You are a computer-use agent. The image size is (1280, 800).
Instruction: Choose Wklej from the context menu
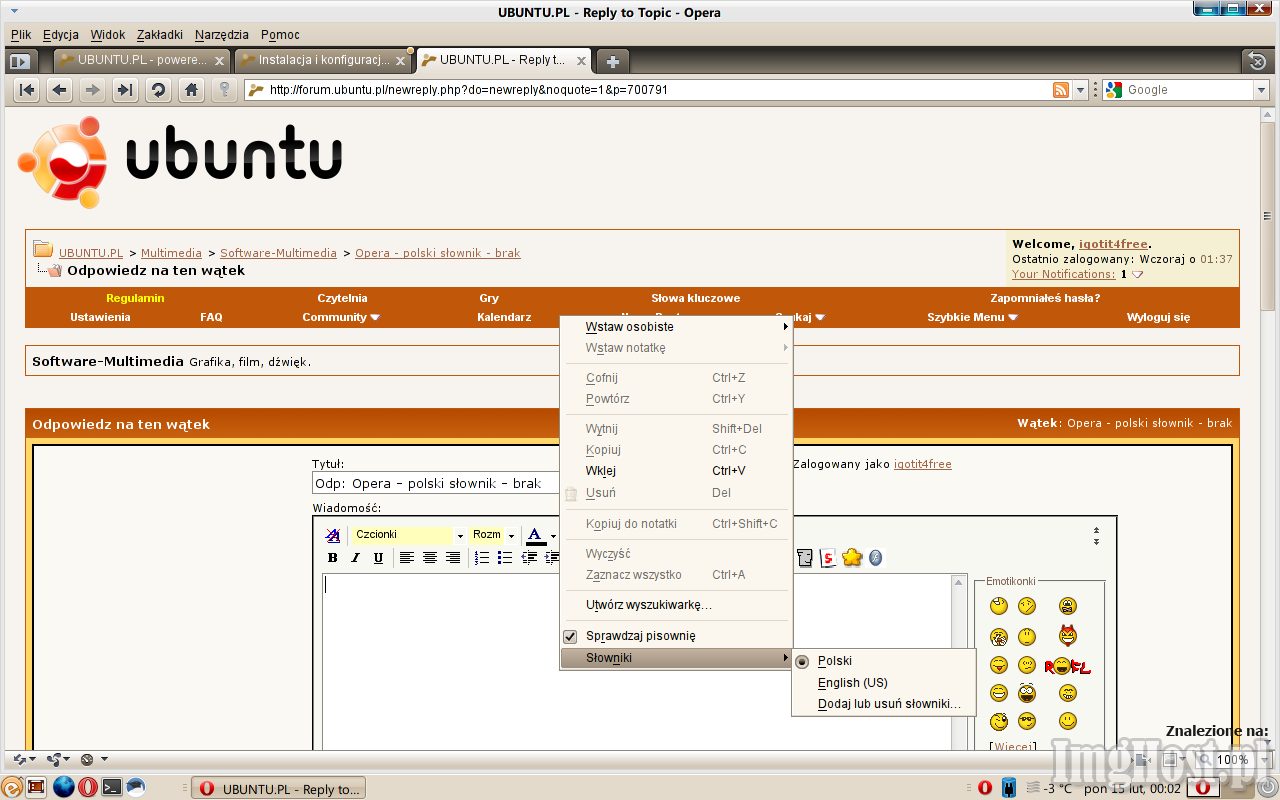coord(676,471)
